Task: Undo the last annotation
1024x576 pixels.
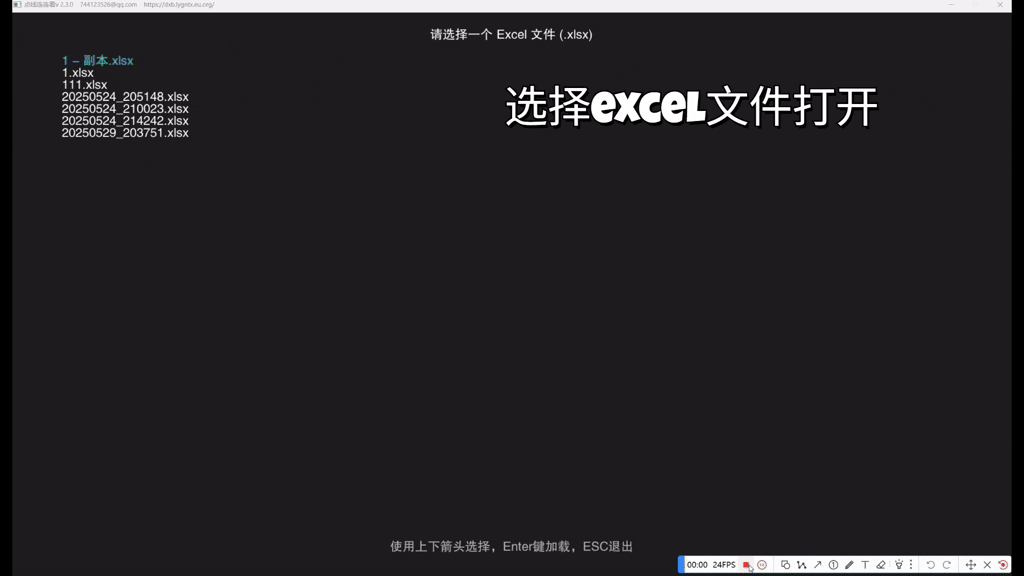Action: pos(932,564)
